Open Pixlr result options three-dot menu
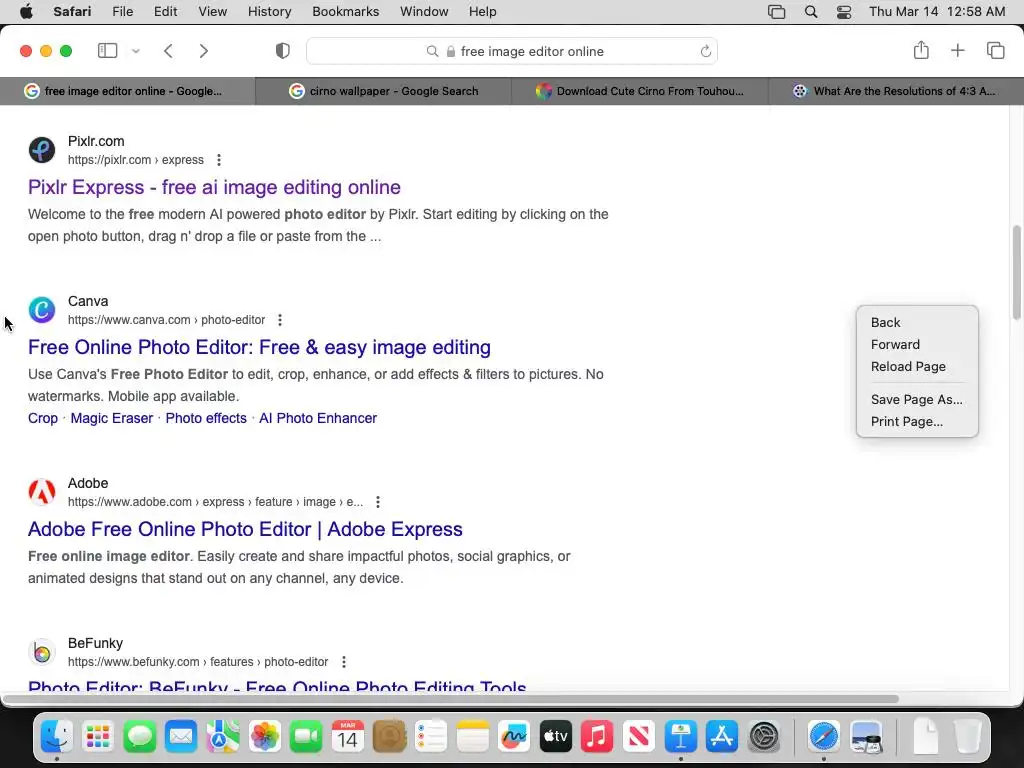The height and width of the screenshot is (768, 1024). [219, 160]
